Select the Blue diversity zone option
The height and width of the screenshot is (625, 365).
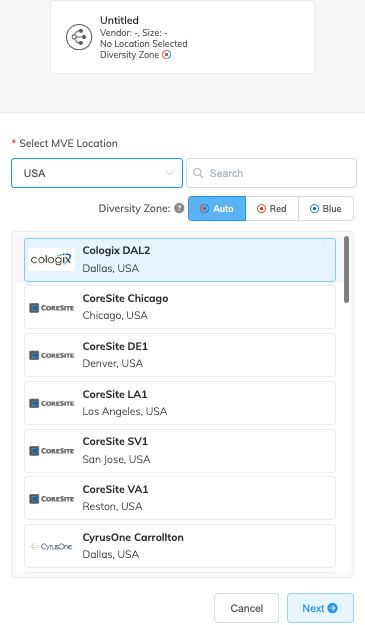[326, 208]
